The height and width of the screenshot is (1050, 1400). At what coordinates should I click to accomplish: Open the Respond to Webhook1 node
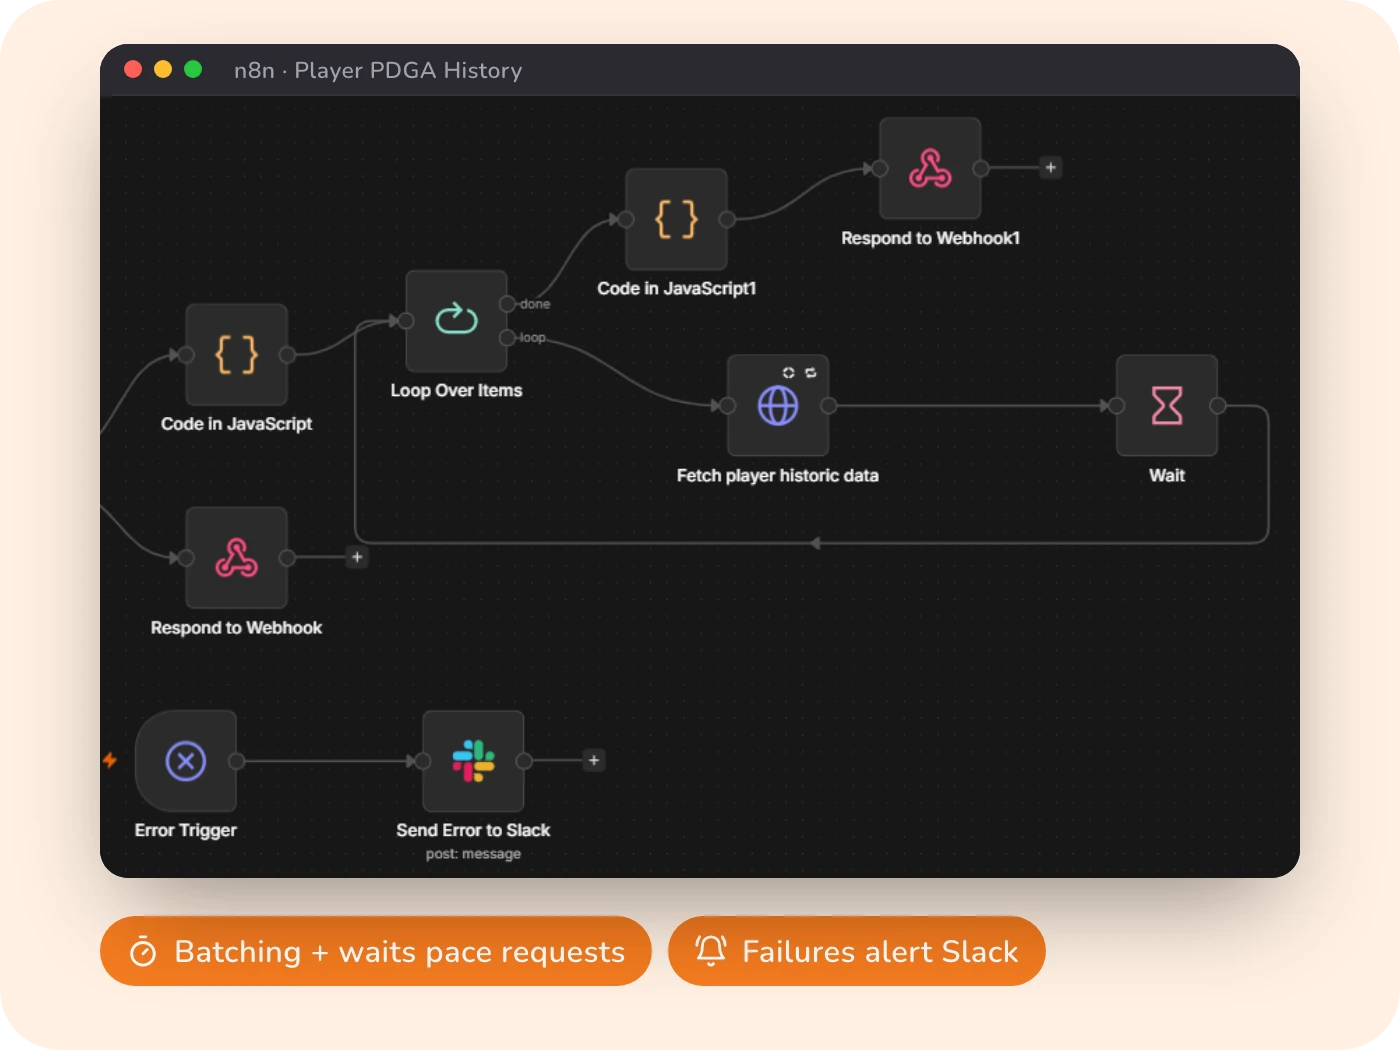click(930, 168)
